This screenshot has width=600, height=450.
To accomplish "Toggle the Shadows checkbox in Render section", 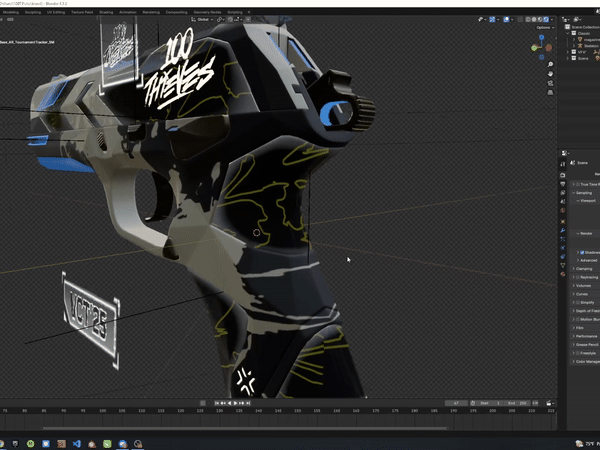I will [x=582, y=253].
